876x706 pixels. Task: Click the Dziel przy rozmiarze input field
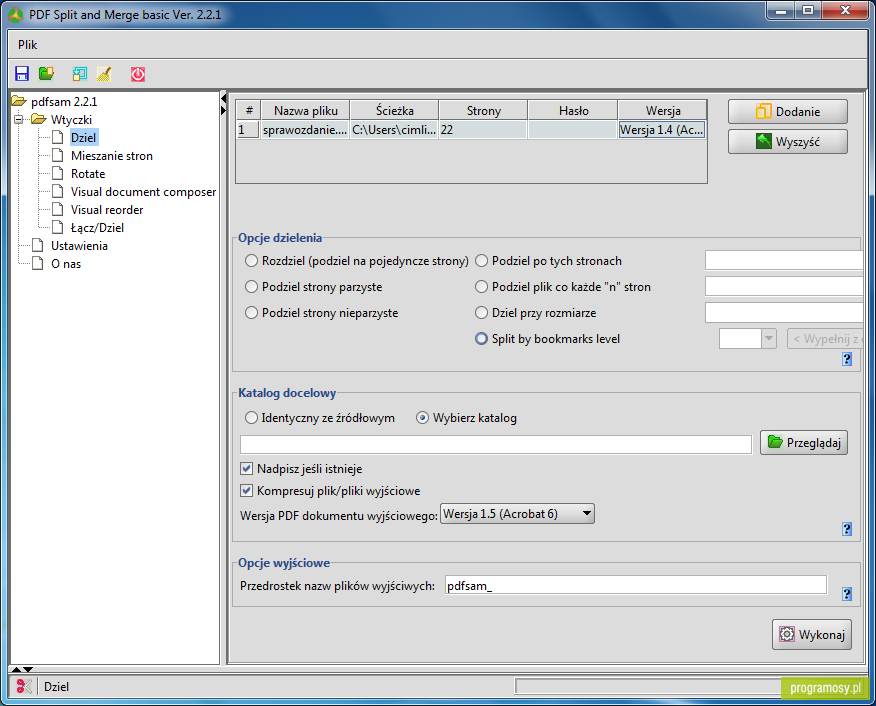pos(784,312)
